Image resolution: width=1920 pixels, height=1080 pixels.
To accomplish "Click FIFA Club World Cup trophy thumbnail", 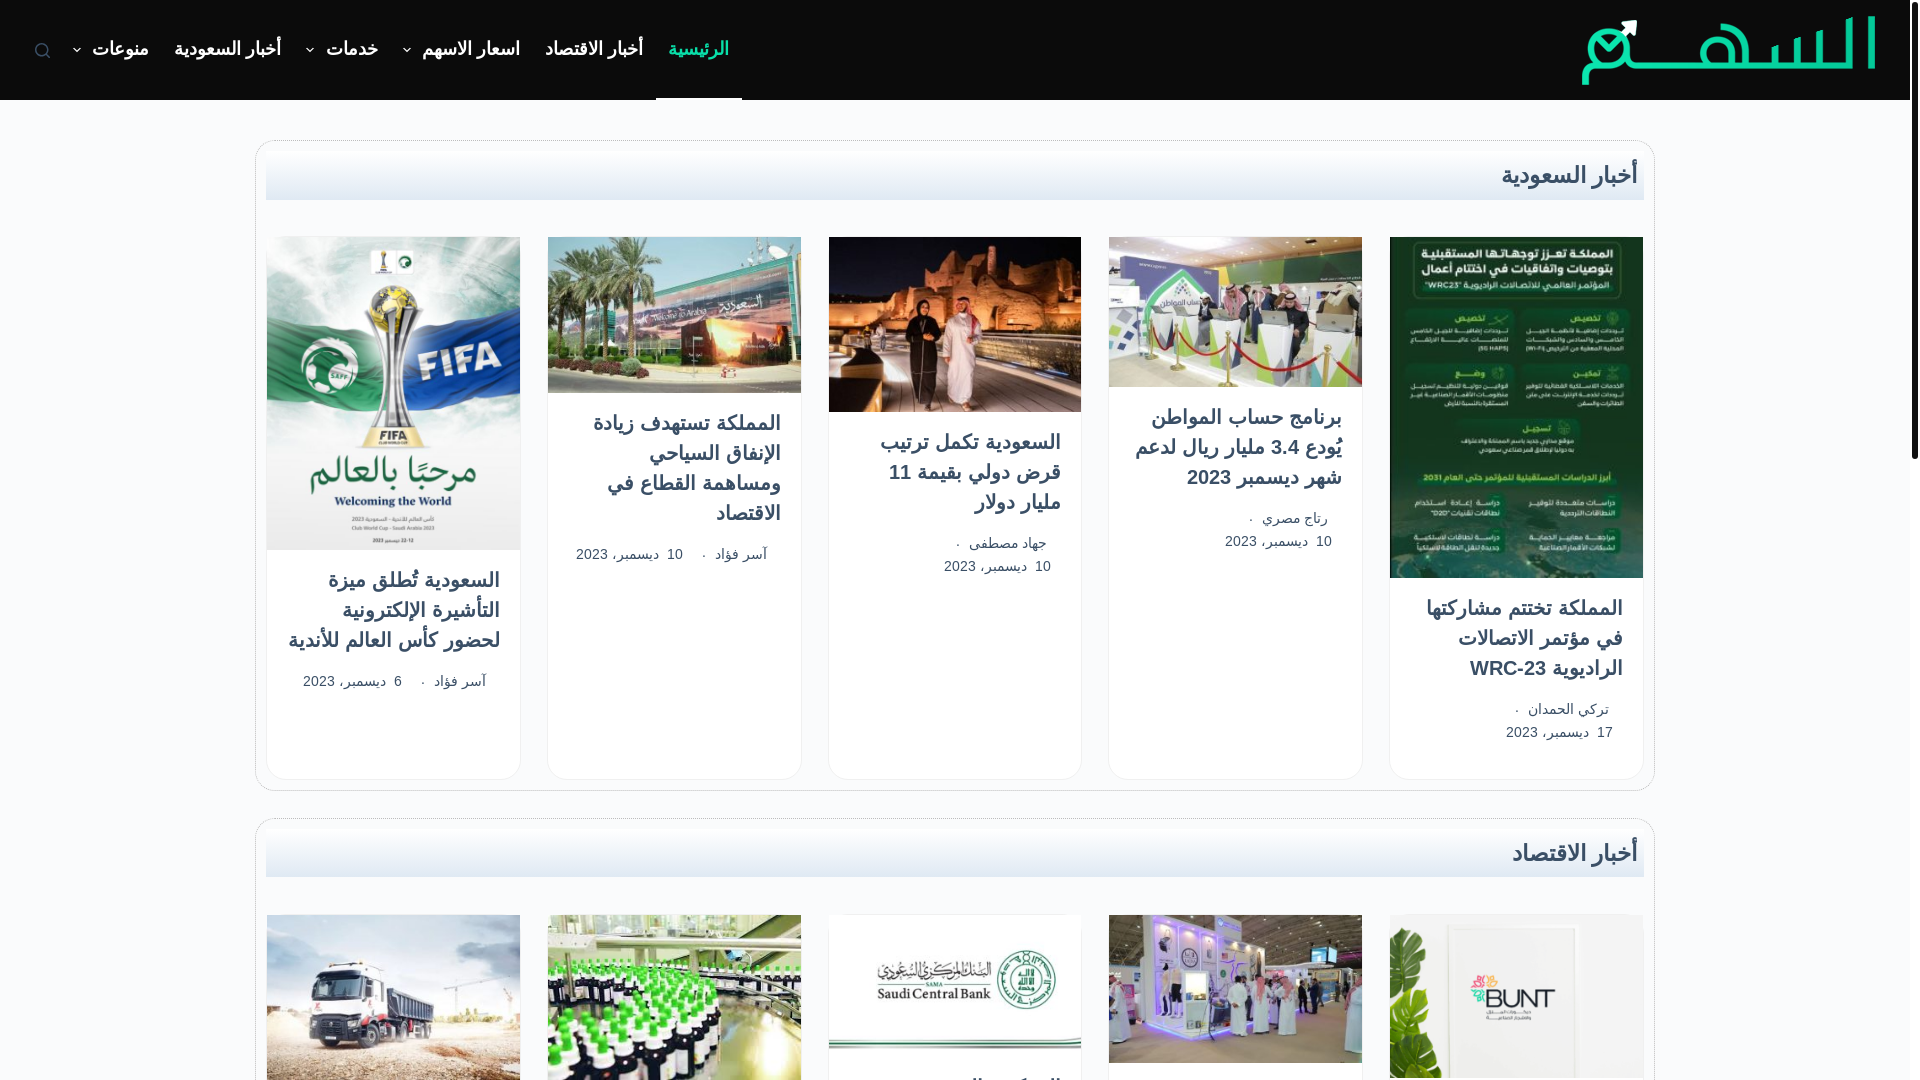I will [393, 393].
